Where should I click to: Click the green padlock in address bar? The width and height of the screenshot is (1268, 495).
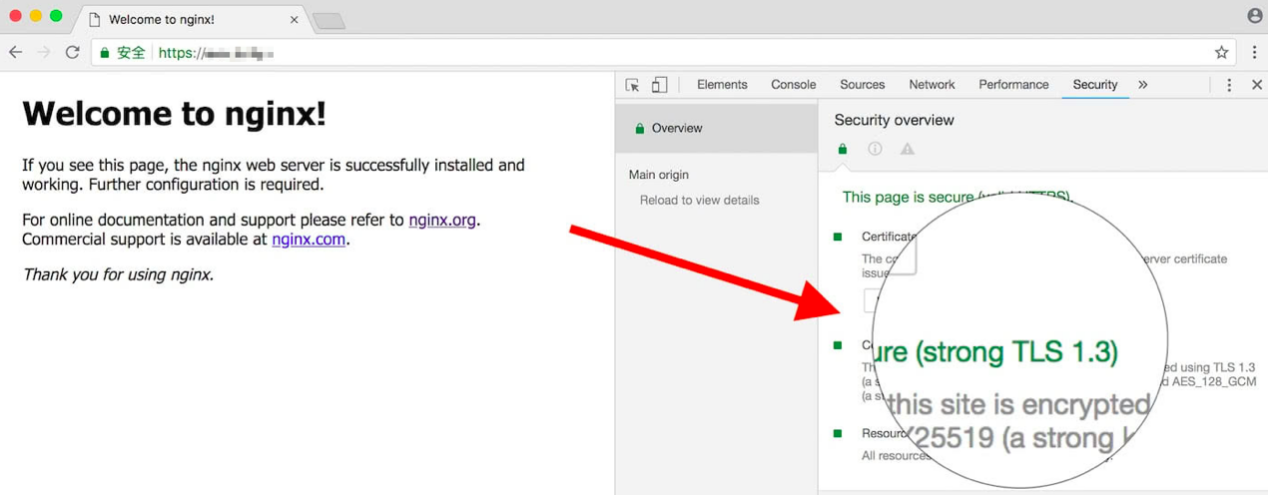(104, 52)
